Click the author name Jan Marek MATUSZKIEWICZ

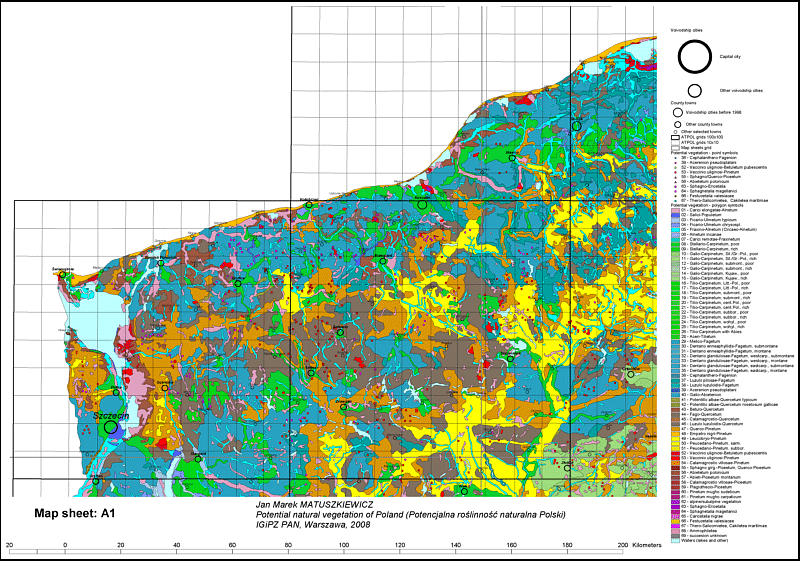tap(314, 505)
